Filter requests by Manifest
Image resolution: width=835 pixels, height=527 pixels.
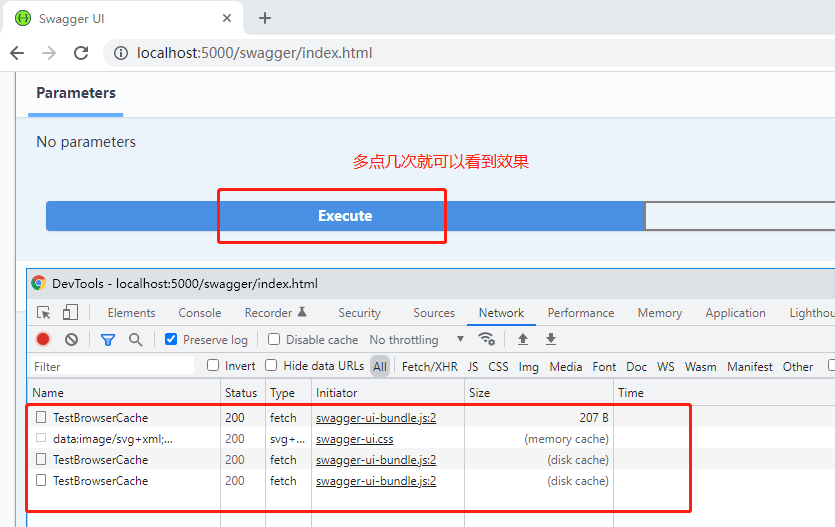[750, 367]
